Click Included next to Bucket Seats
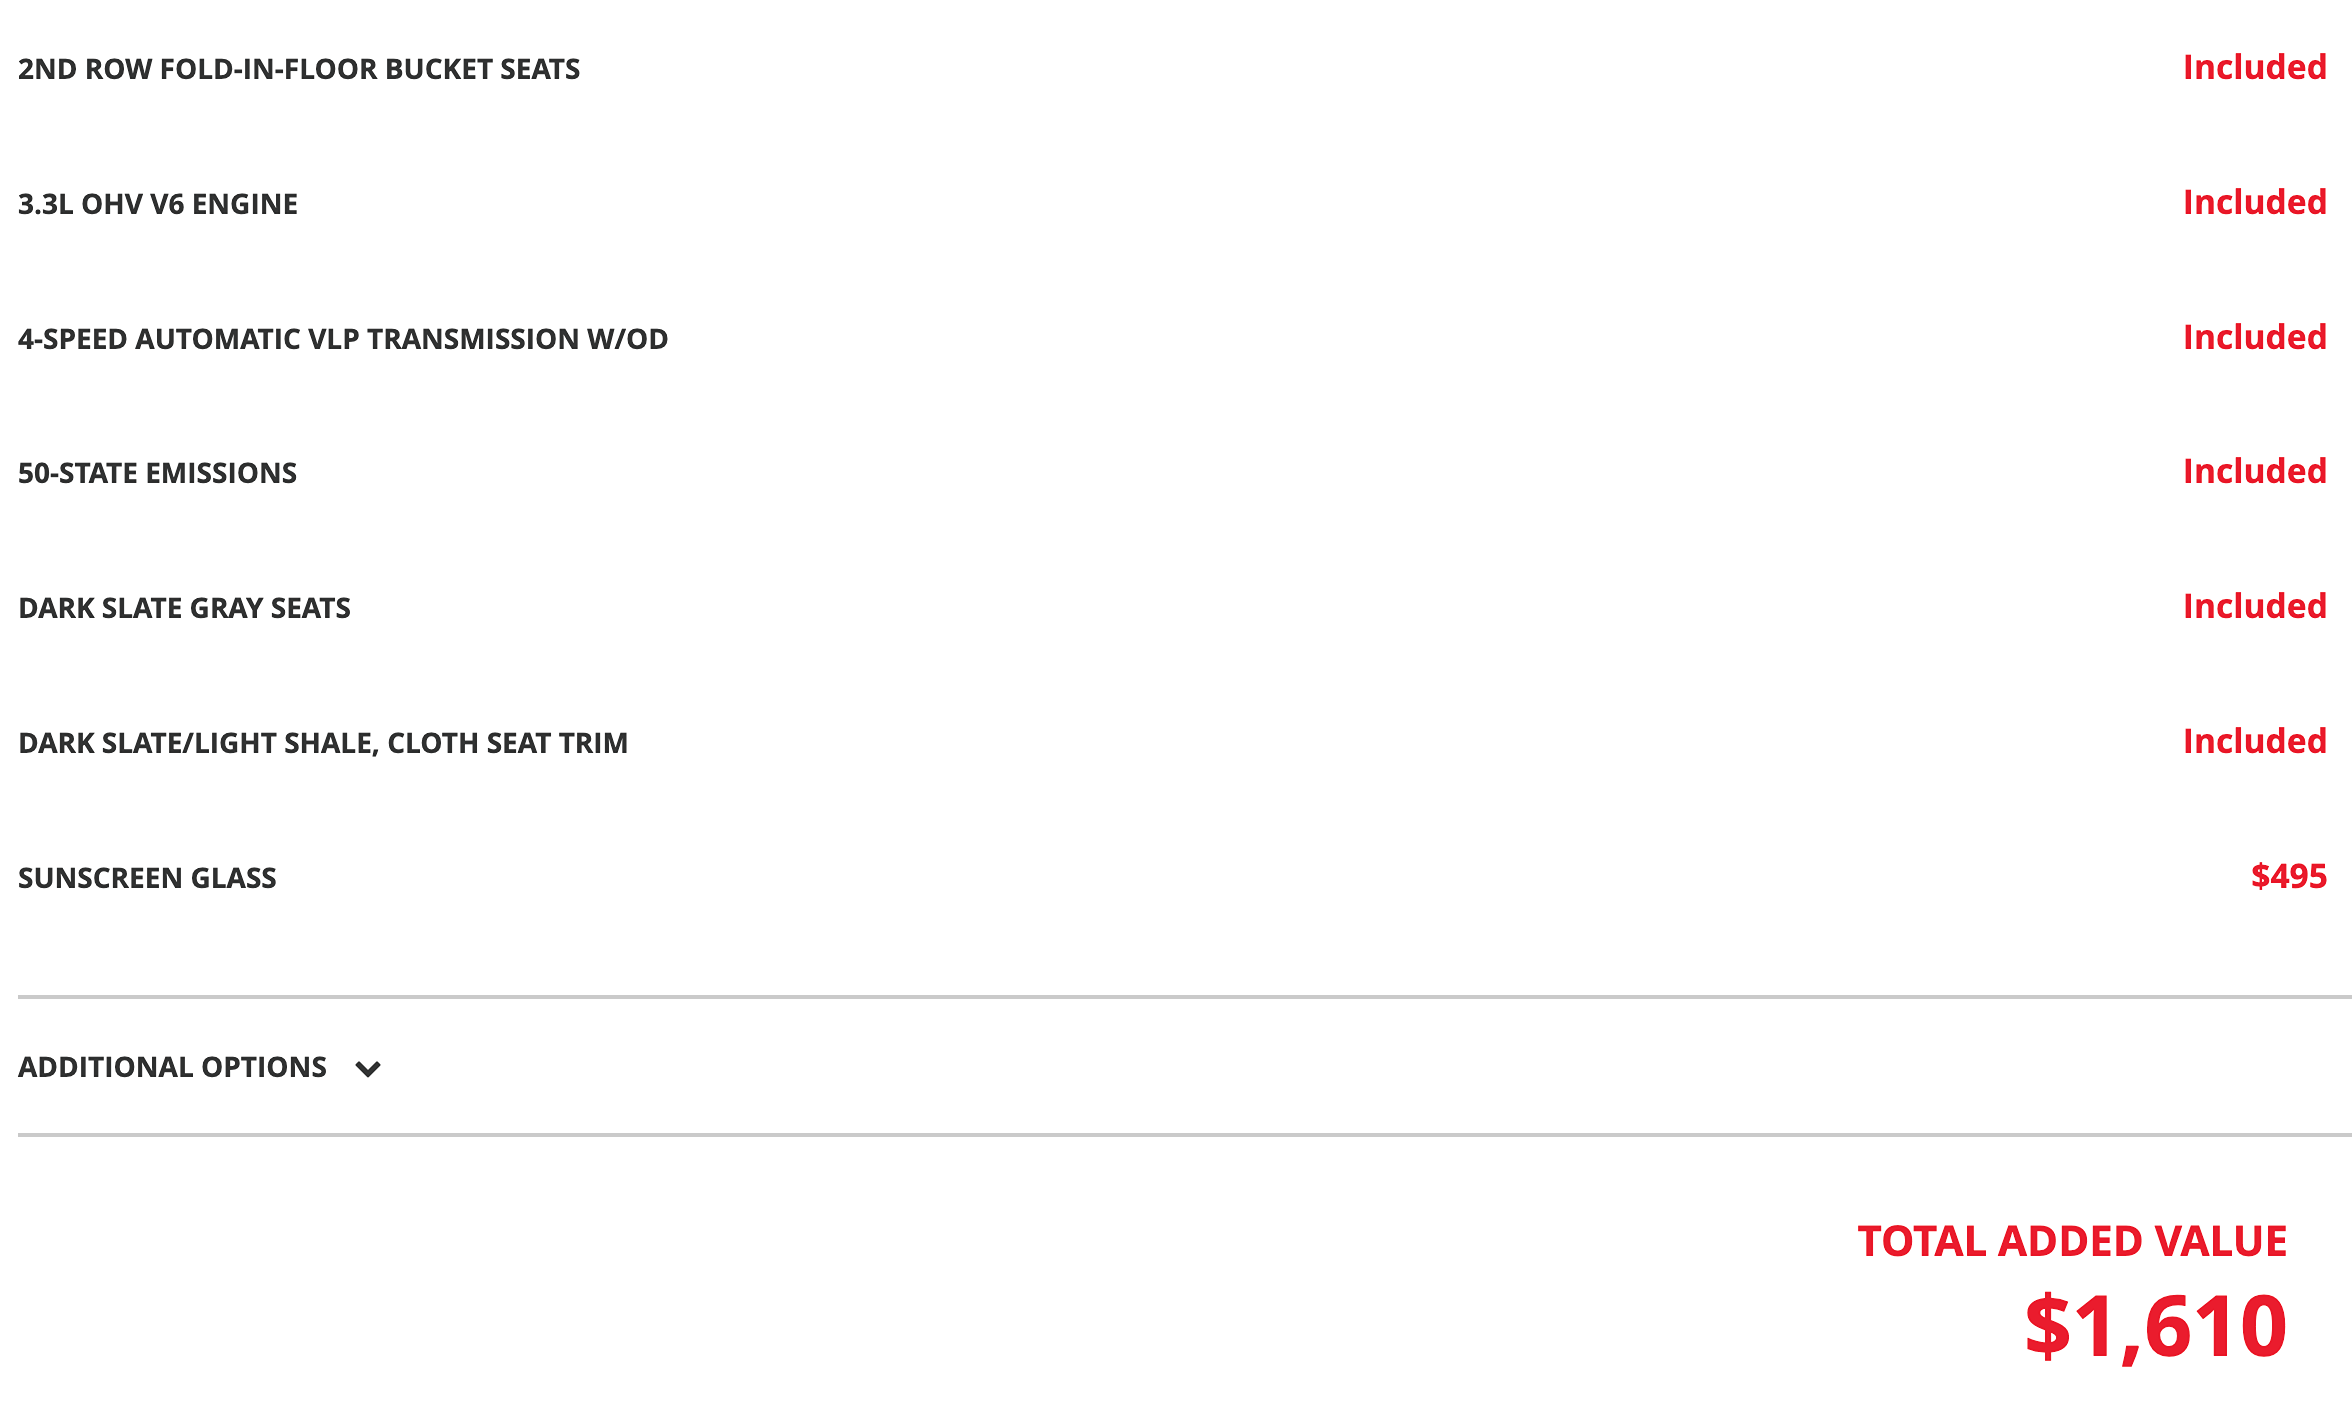The image size is (2352, 1406). pos(2254,67)
